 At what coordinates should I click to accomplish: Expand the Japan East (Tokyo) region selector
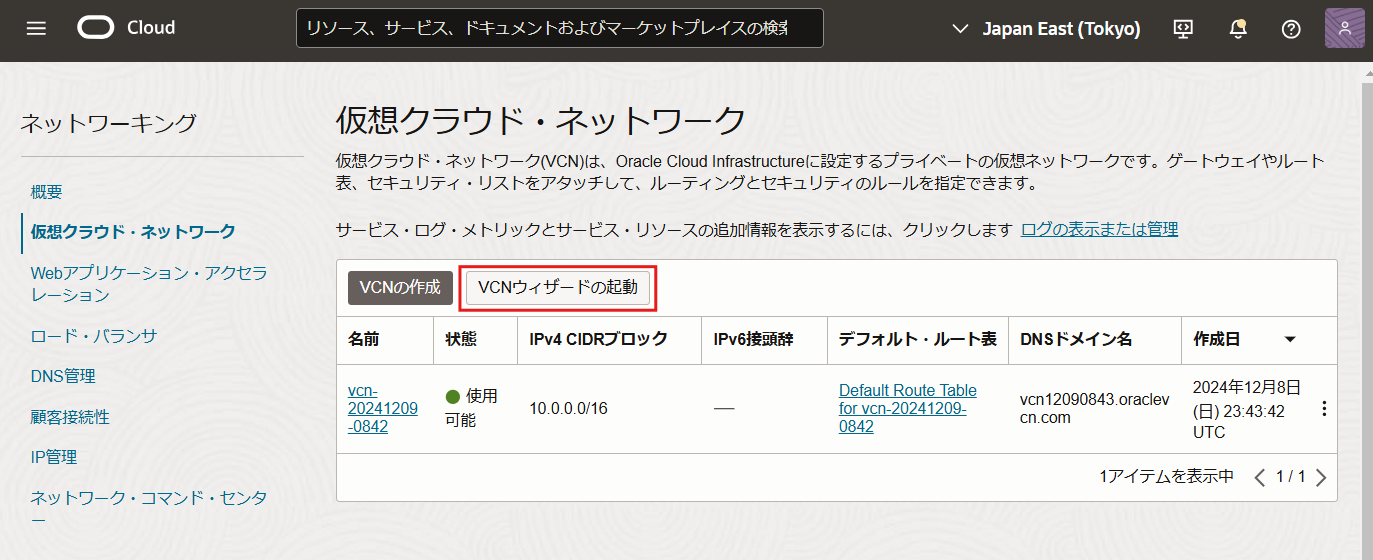coord(1046,29)
